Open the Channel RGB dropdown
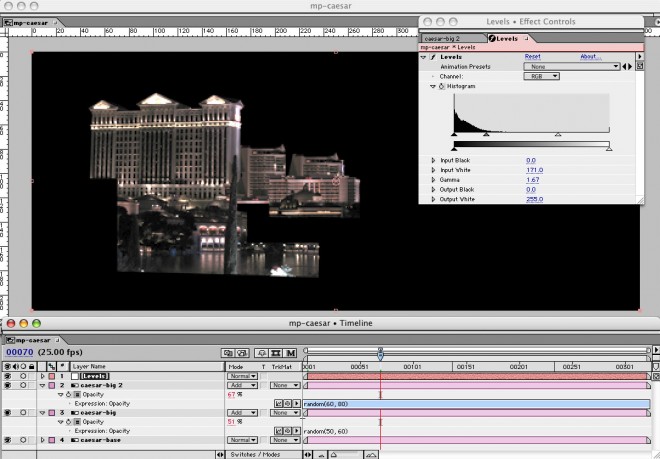The height and width of the screenshot is (459, 660). coord(541,76)
